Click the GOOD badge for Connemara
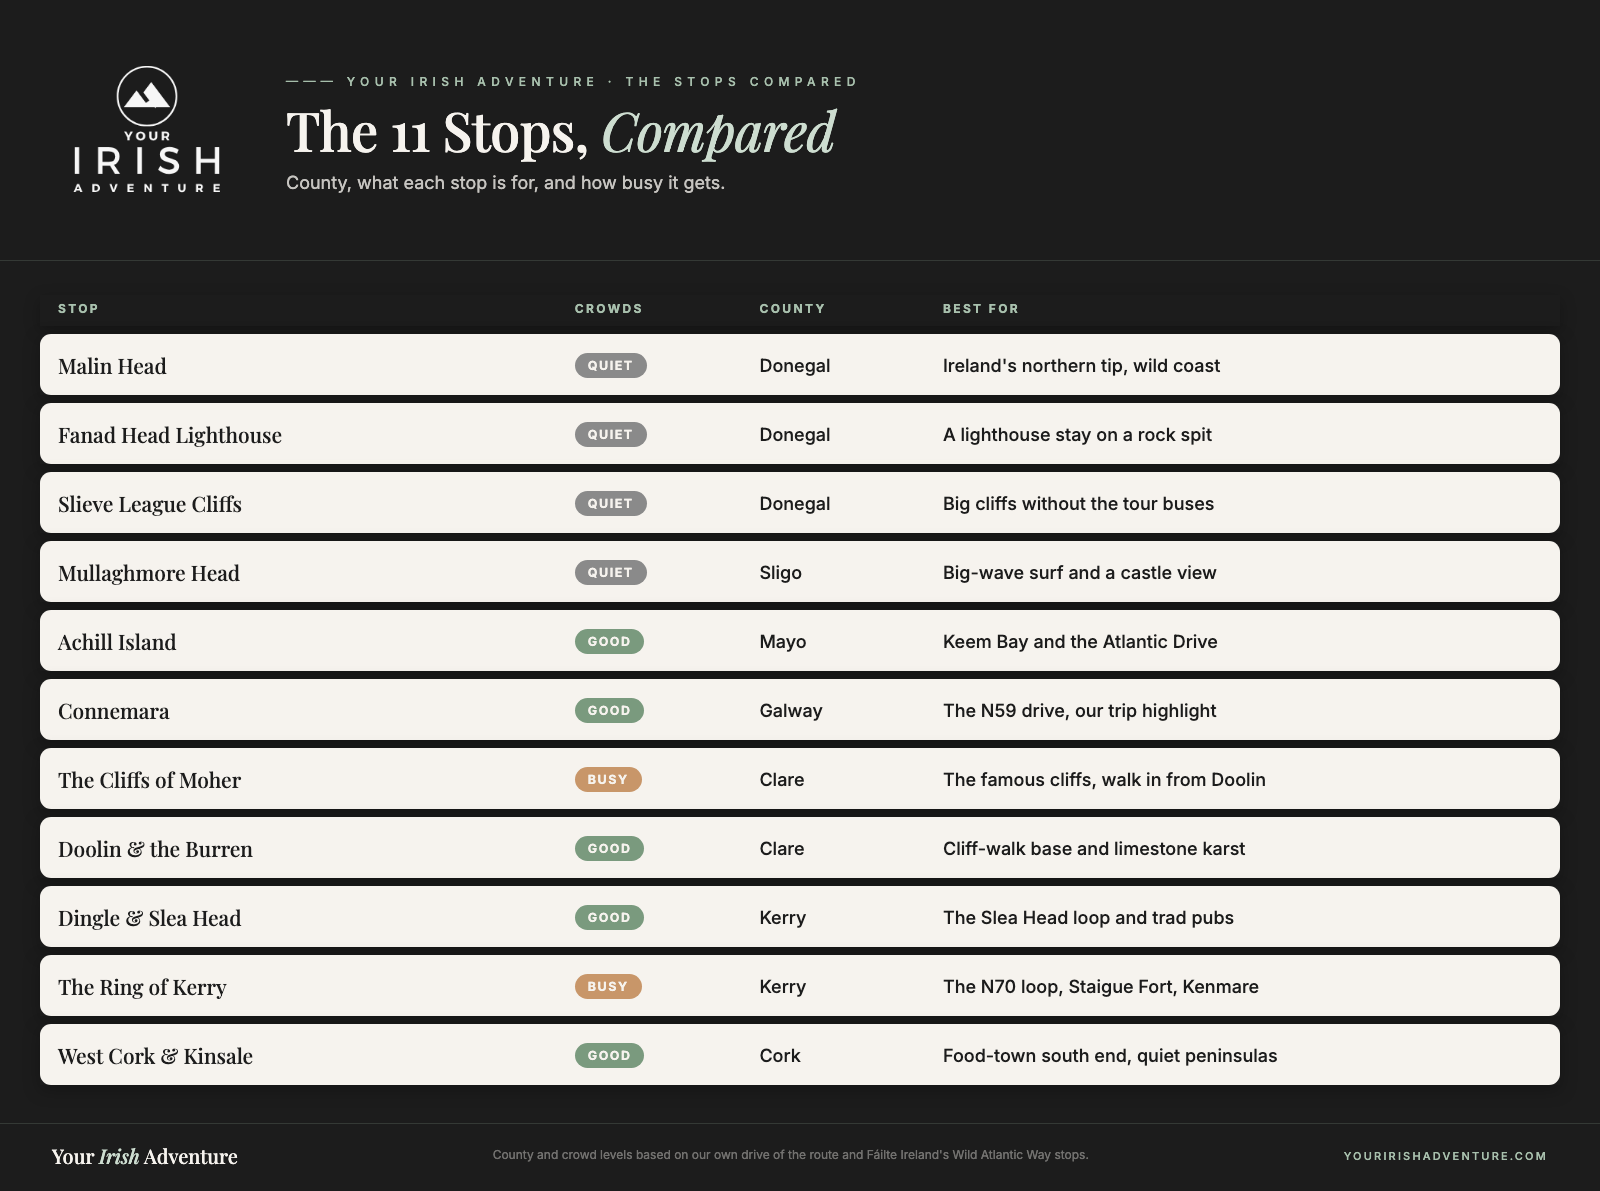1600x1191 pixels. 609,710
